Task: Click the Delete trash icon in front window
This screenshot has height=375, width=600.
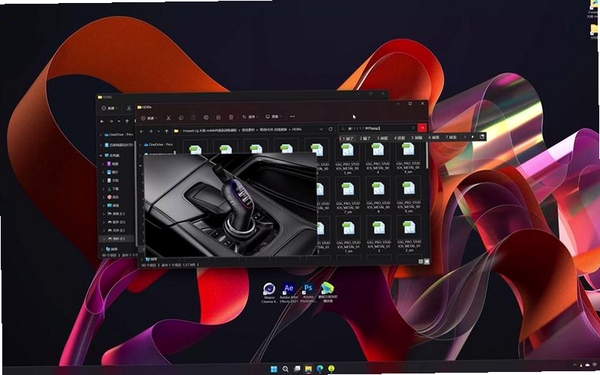Action: click(231, 117)
